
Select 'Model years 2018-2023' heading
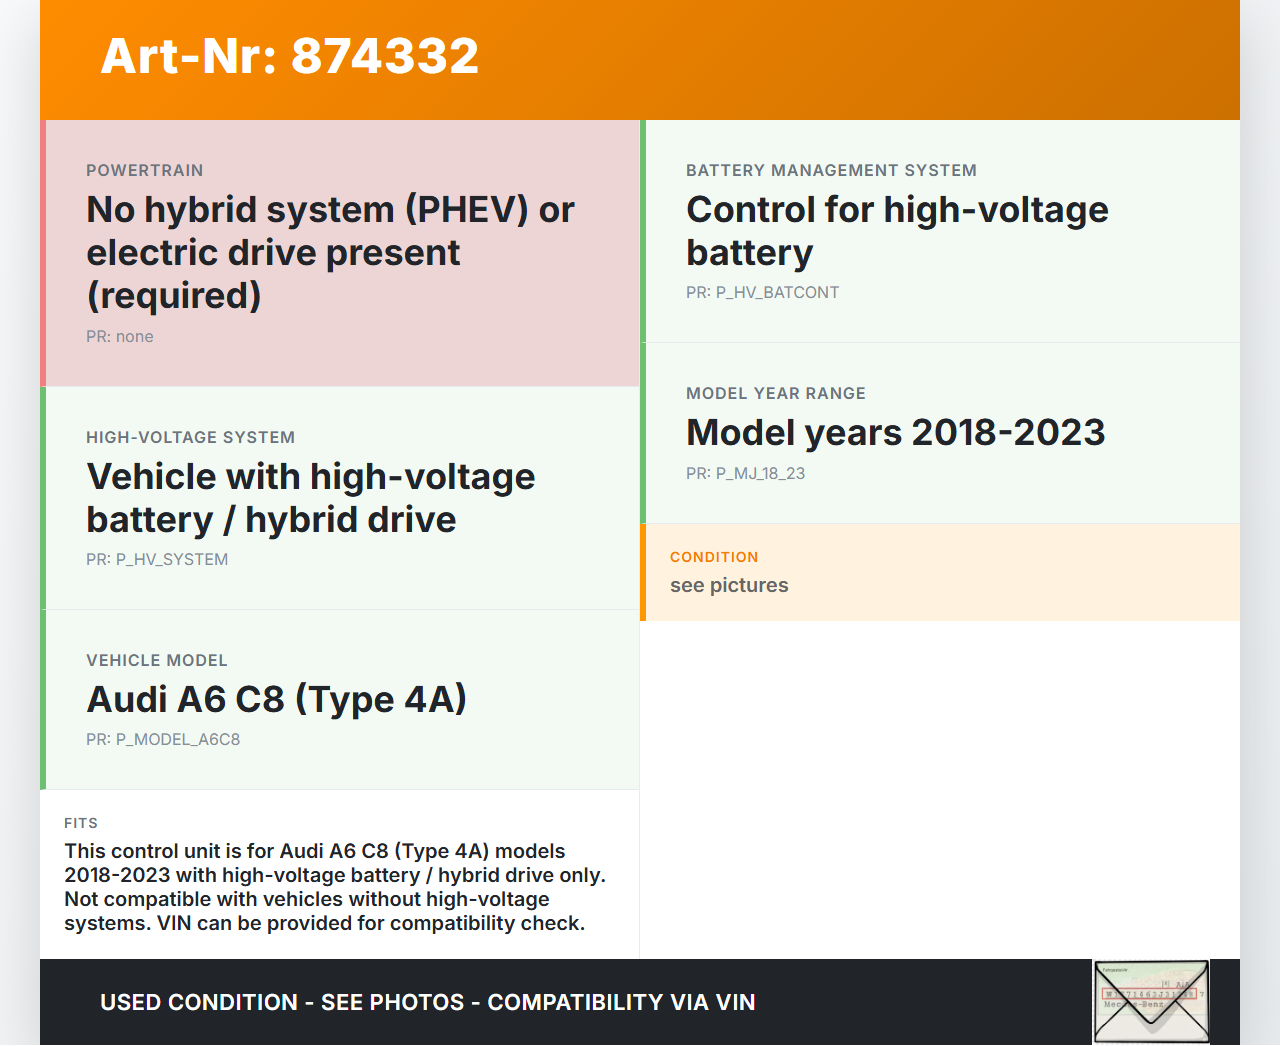[x=895, y=433]
